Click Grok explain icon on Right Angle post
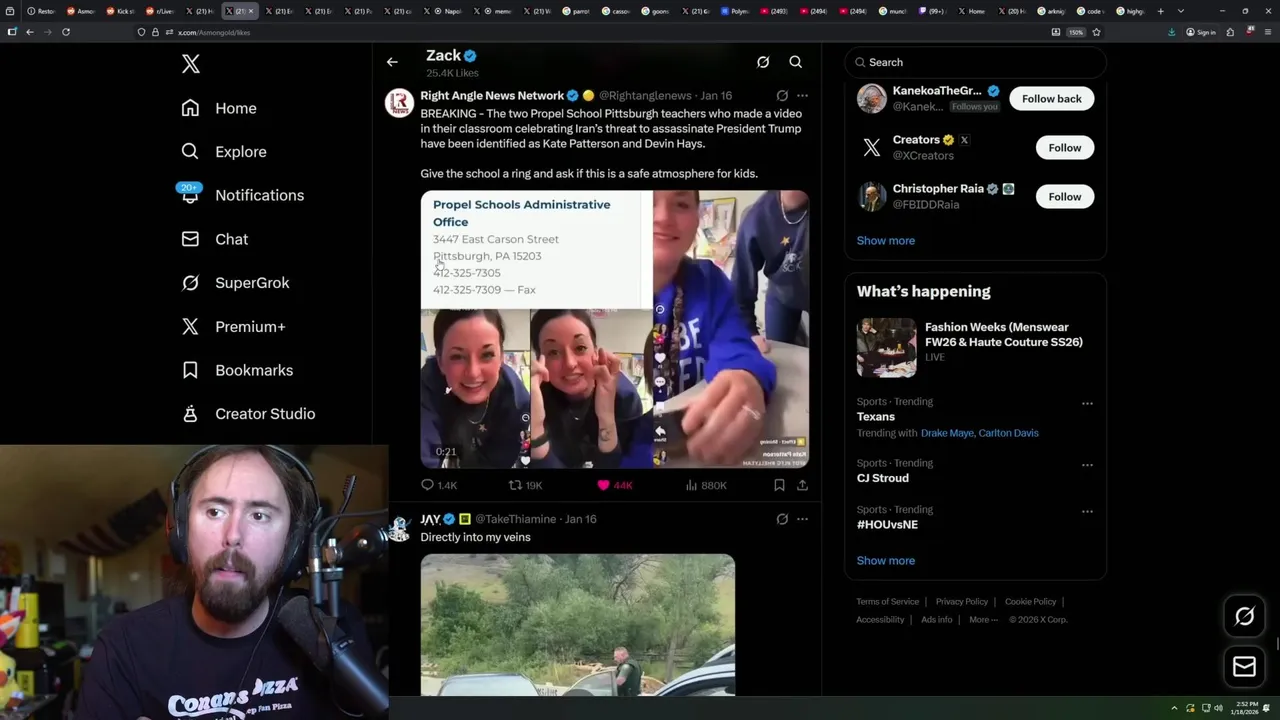The image size is (1280, 720). coord(782,96)
